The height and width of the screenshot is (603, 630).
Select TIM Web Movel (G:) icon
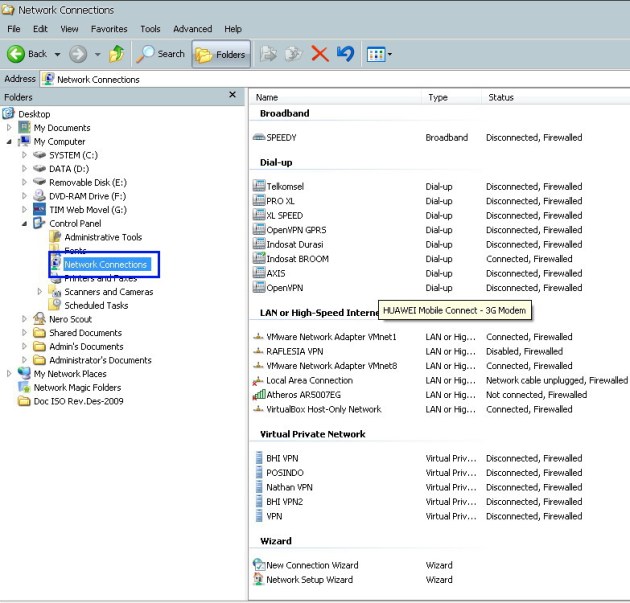(39, 209)
